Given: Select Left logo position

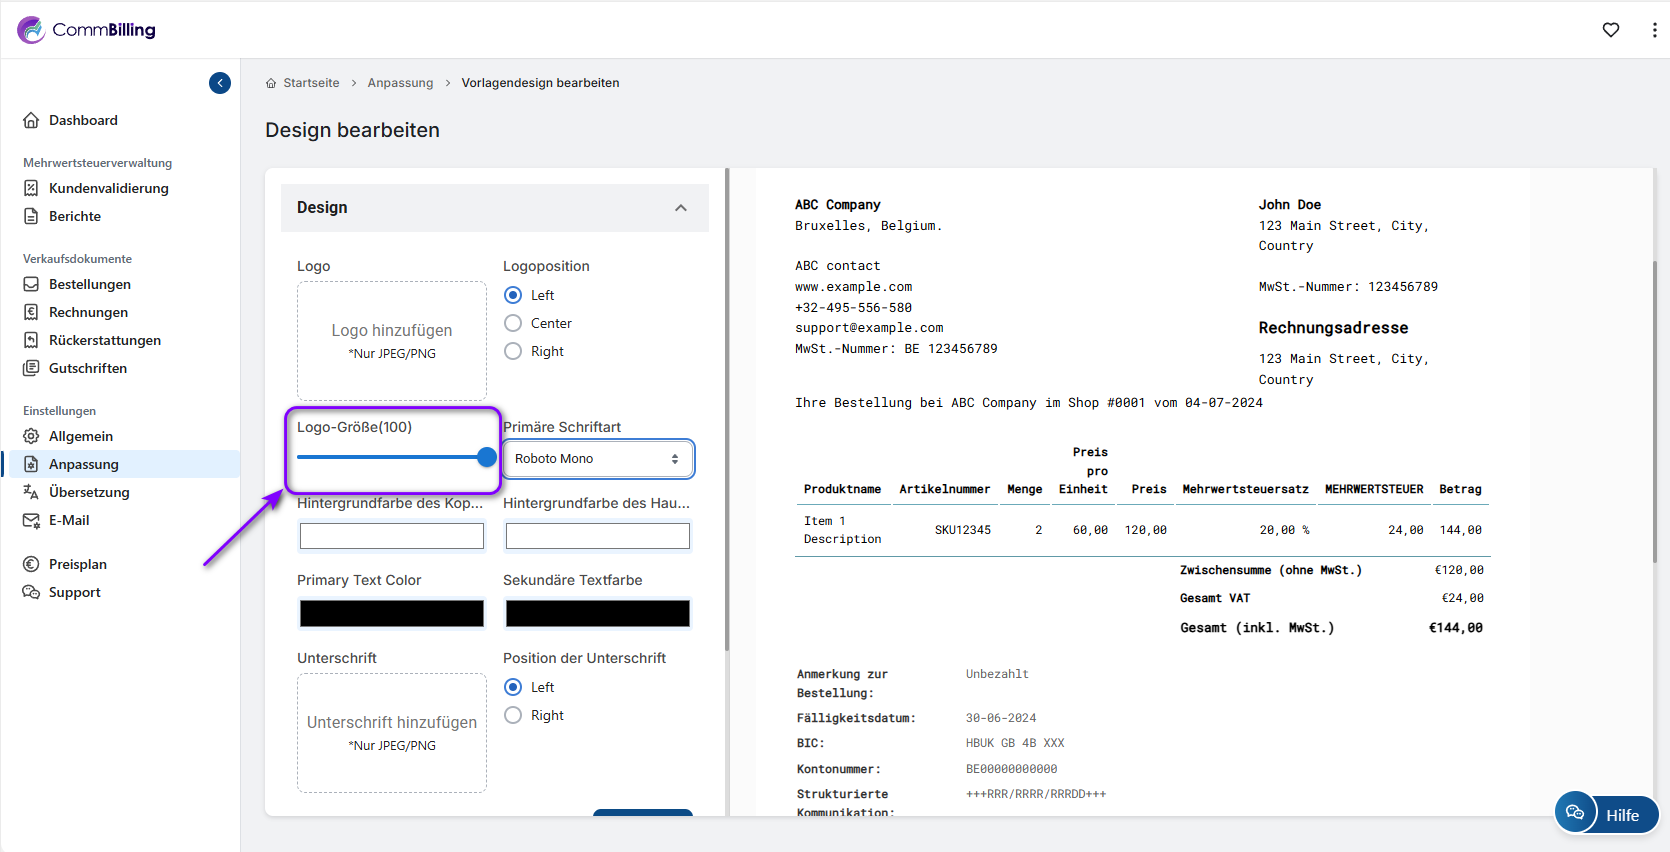Looking at the screenshot, I should click(x=513, y=295).
